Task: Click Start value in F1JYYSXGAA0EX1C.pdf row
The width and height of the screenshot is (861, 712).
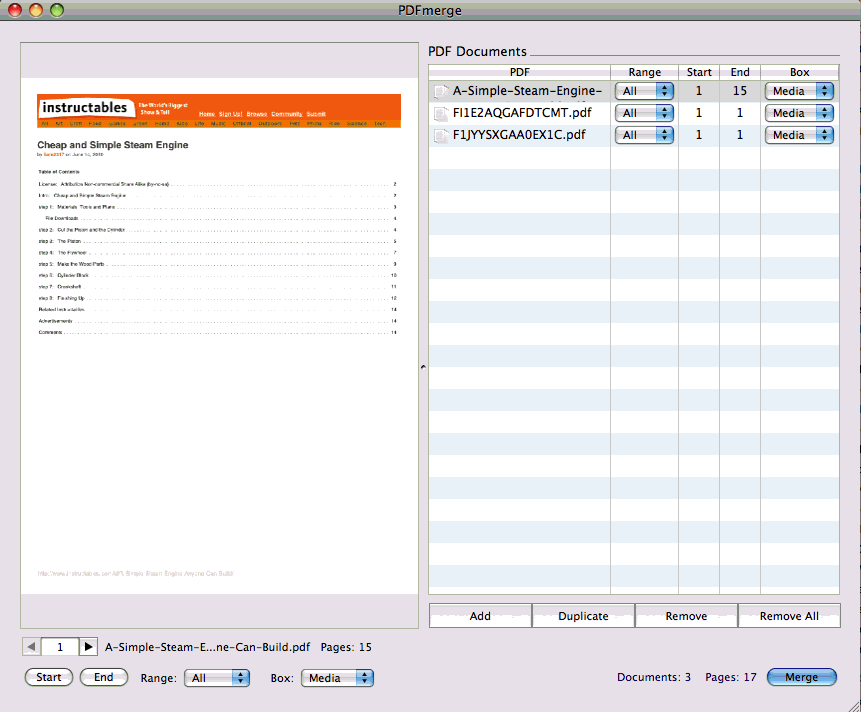Action: [x=699, y=135]
